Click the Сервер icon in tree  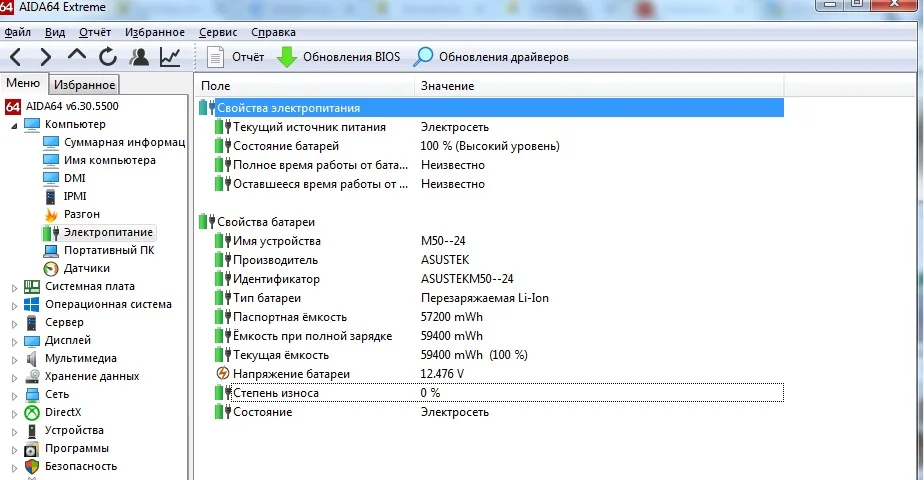point(32,323)
